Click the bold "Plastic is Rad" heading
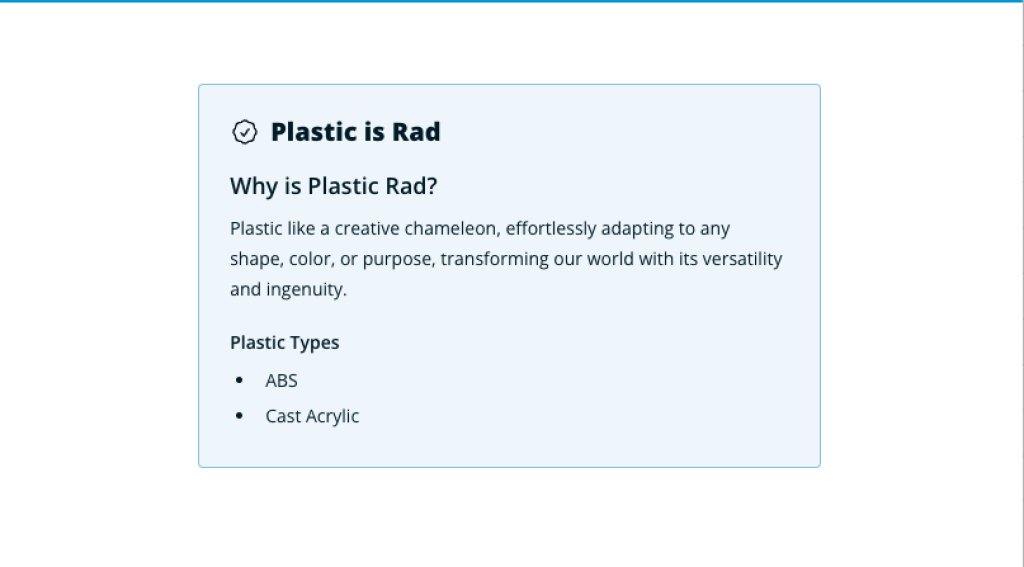Viewport: 1024px width, 567px height. click(x=355, y=132)
